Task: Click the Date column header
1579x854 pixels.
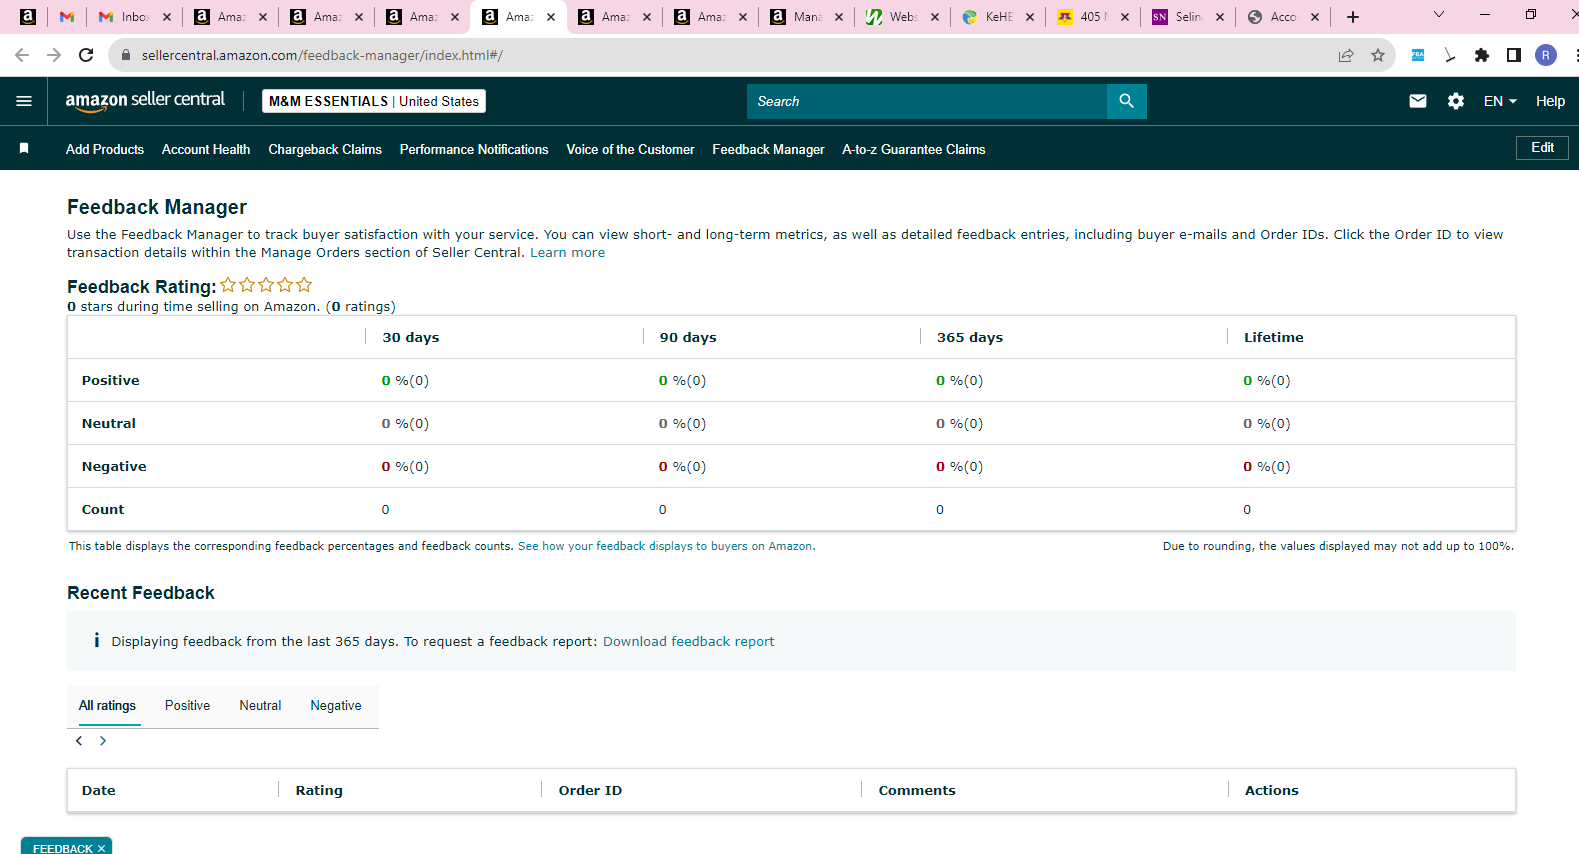Action: 98,790
